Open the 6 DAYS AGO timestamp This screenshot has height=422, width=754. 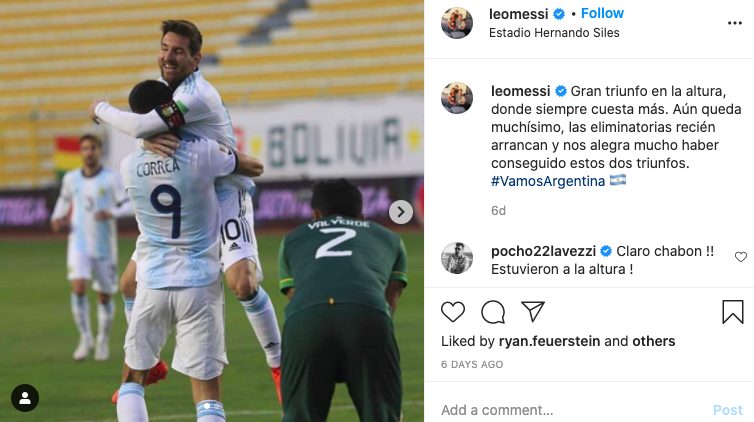pos(472,365)
